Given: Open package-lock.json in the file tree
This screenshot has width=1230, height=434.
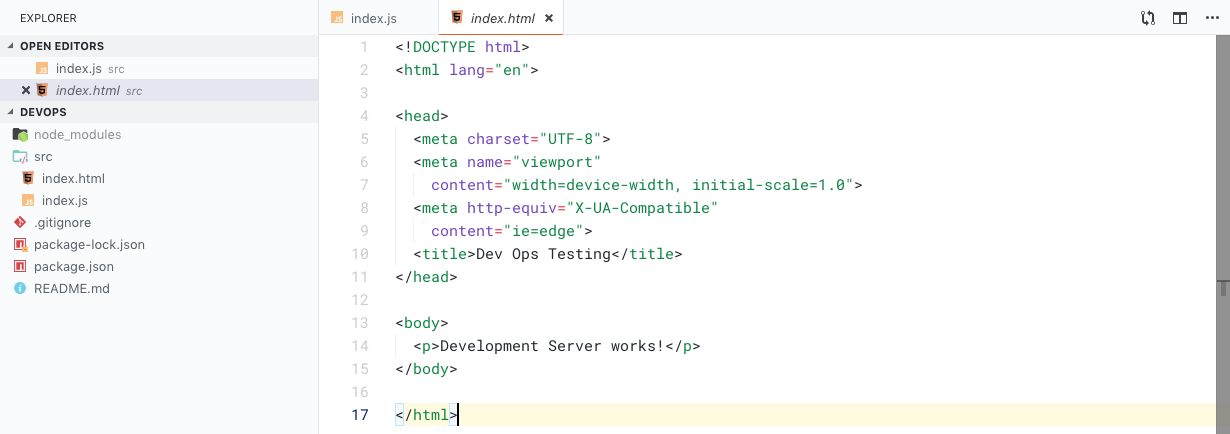Looking at the screenshot, I should click(89, 244).
